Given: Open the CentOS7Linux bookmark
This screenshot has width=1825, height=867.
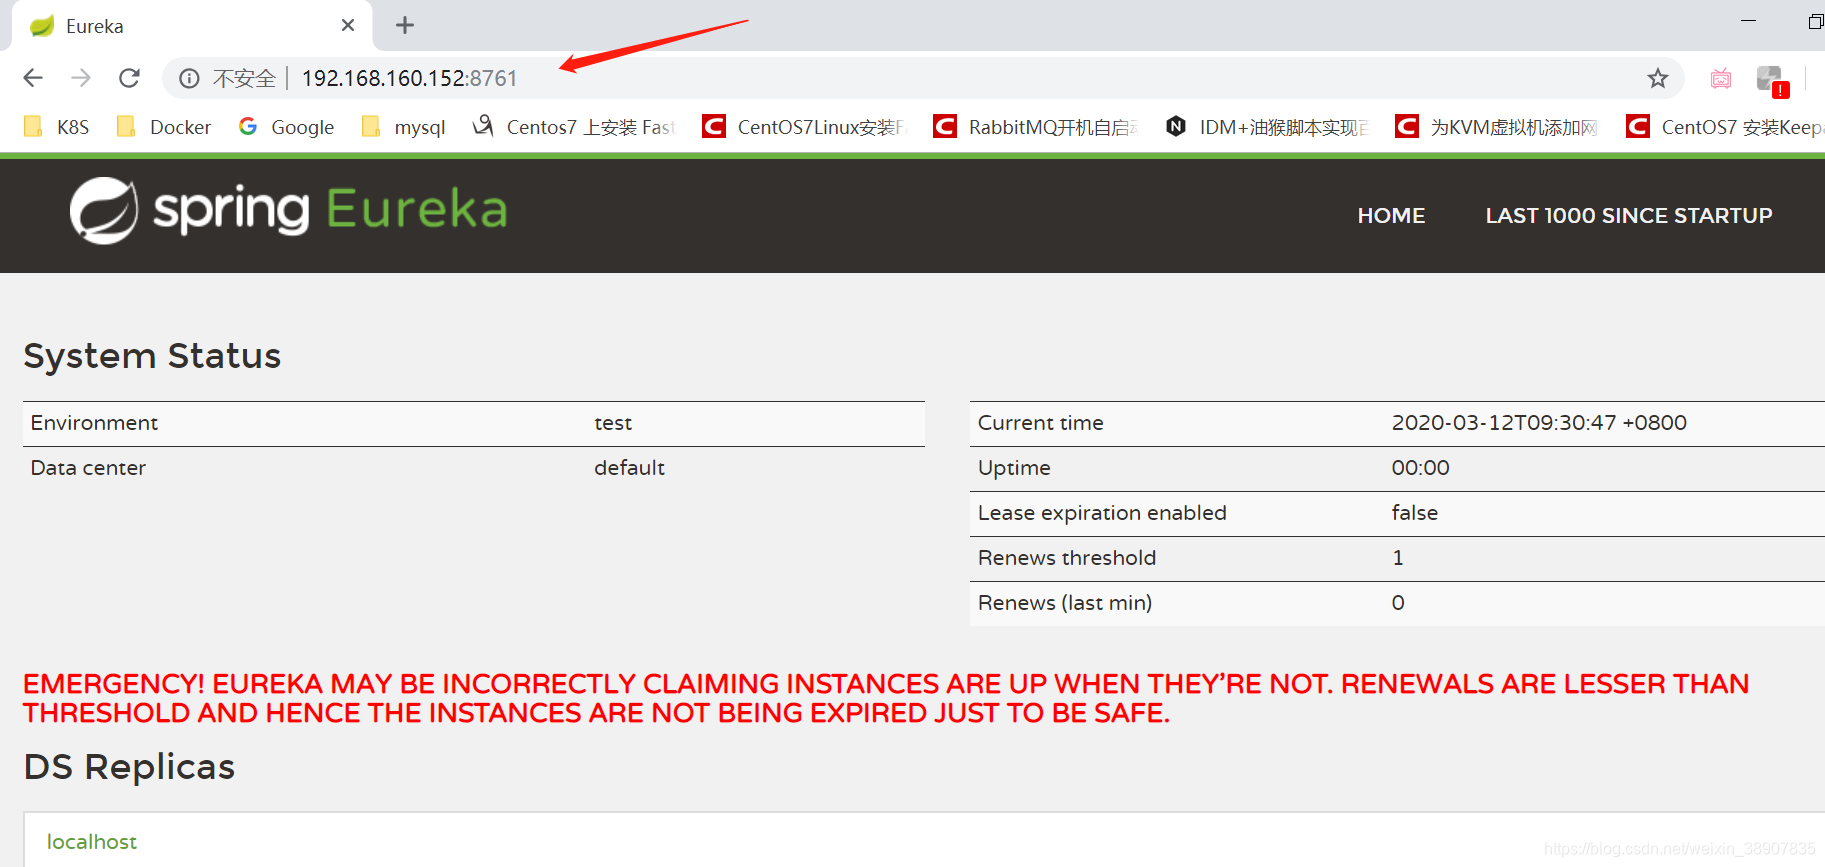Looking at the screenshot, I should coord(805,127).
